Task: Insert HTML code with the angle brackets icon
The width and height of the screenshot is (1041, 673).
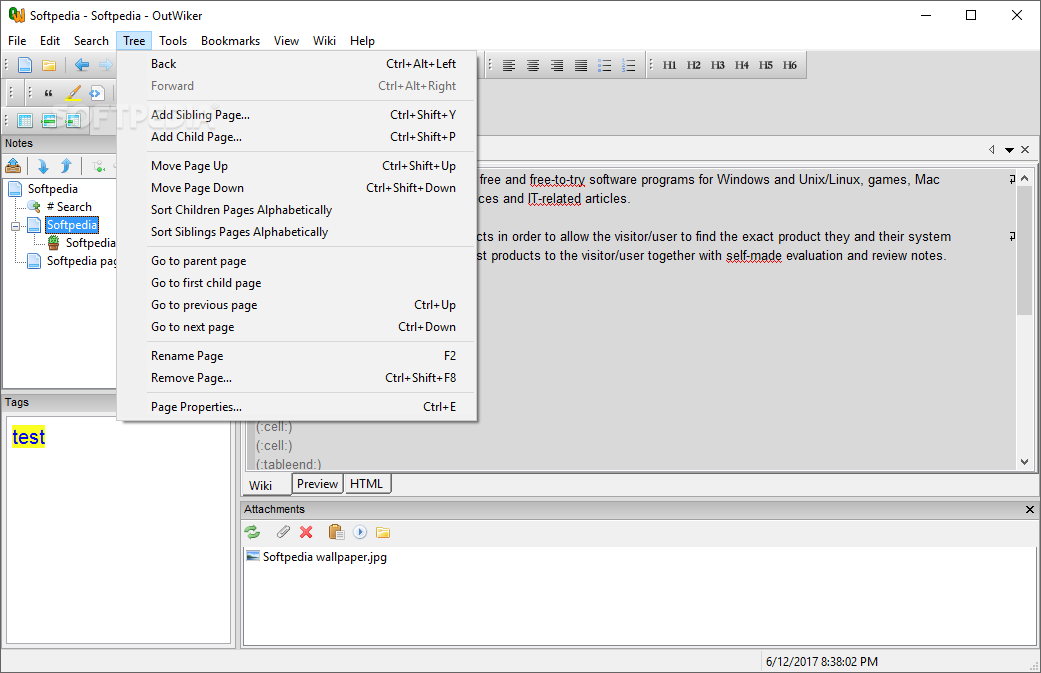Action: pos(97,93)
